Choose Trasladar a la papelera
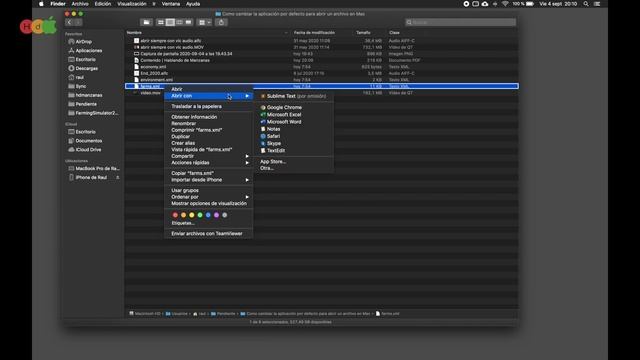The height and width of the screenshot is (360, 640). click(209, 107)
